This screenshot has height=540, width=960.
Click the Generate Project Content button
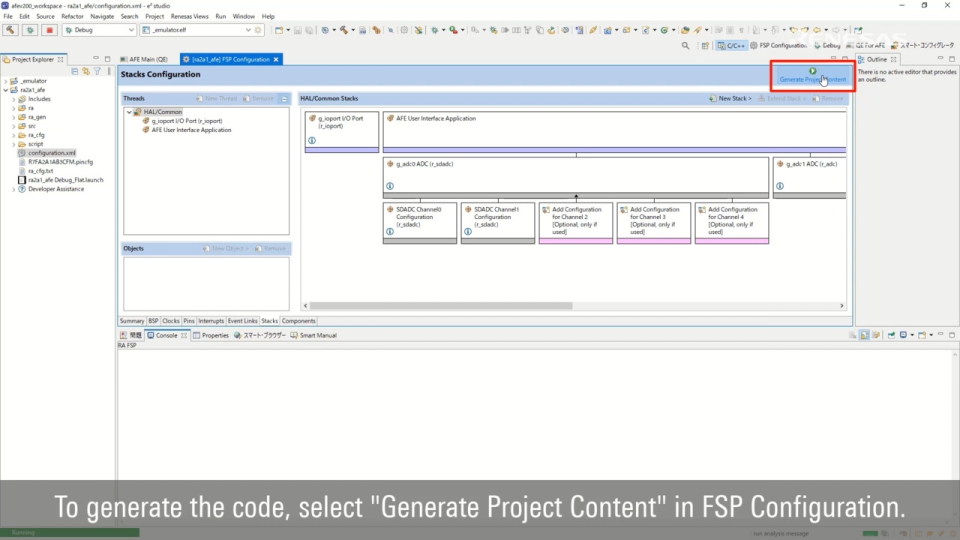pos(812,76)
